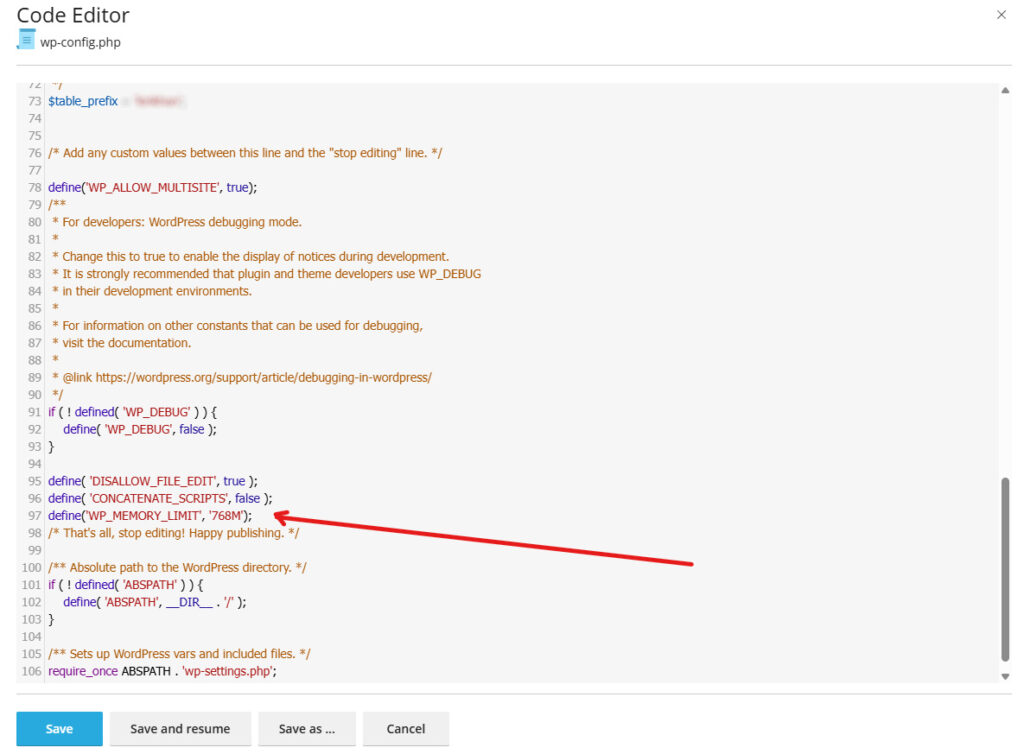Click Save and resume

180,728
